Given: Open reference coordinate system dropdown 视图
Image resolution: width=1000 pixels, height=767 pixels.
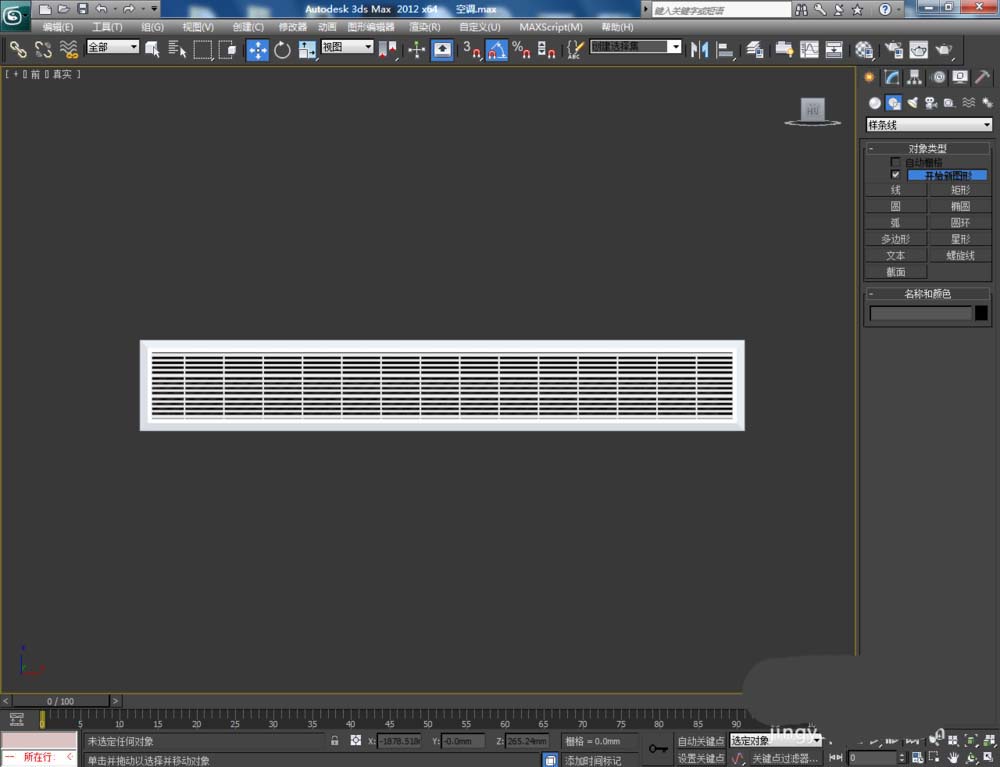Looking at the screenshot, I should point(347,47).
